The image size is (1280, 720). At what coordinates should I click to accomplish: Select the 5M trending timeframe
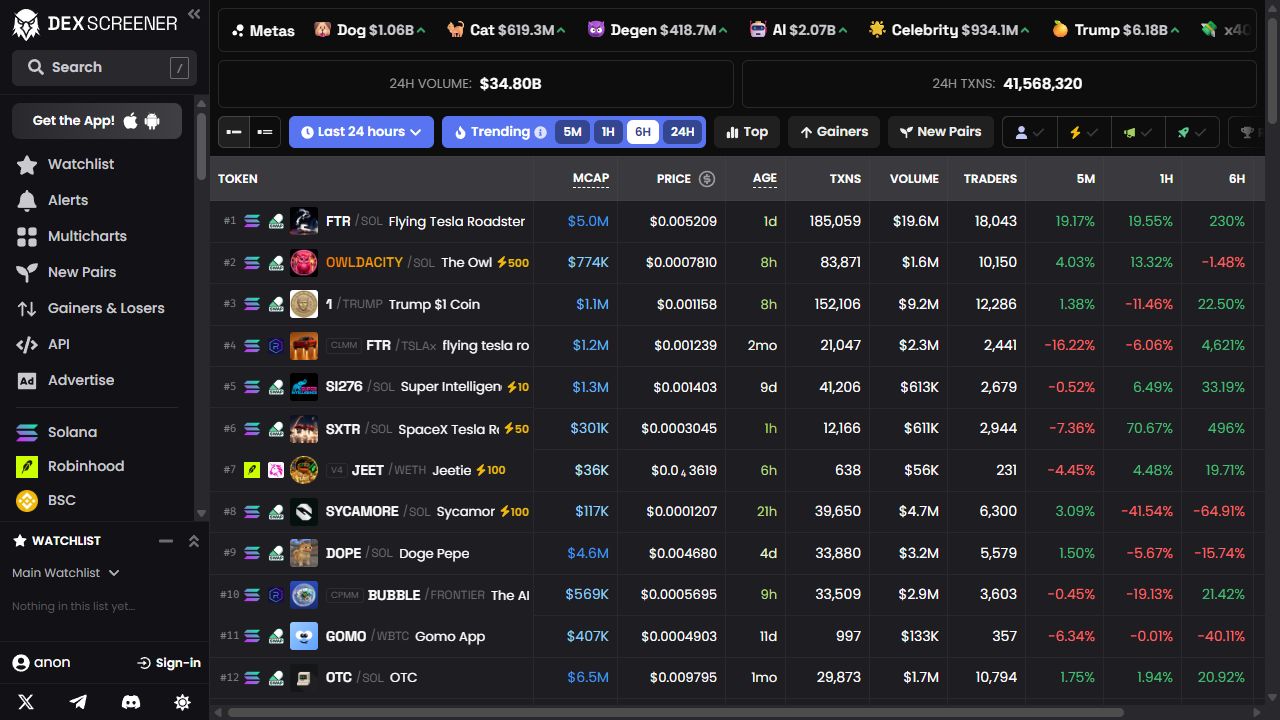pos(572,132)
